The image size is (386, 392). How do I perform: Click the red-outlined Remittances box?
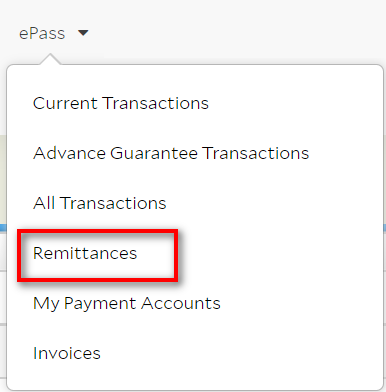point(97,255)
